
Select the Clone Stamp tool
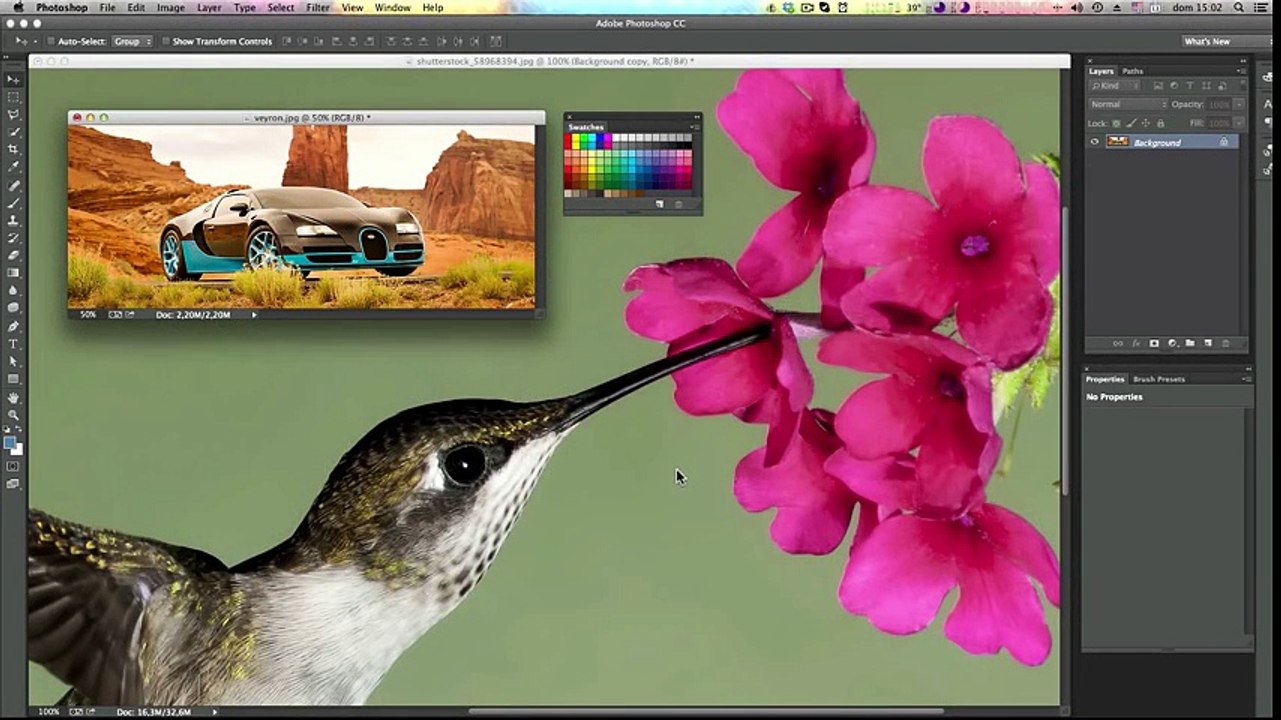[x=13, y=221]
